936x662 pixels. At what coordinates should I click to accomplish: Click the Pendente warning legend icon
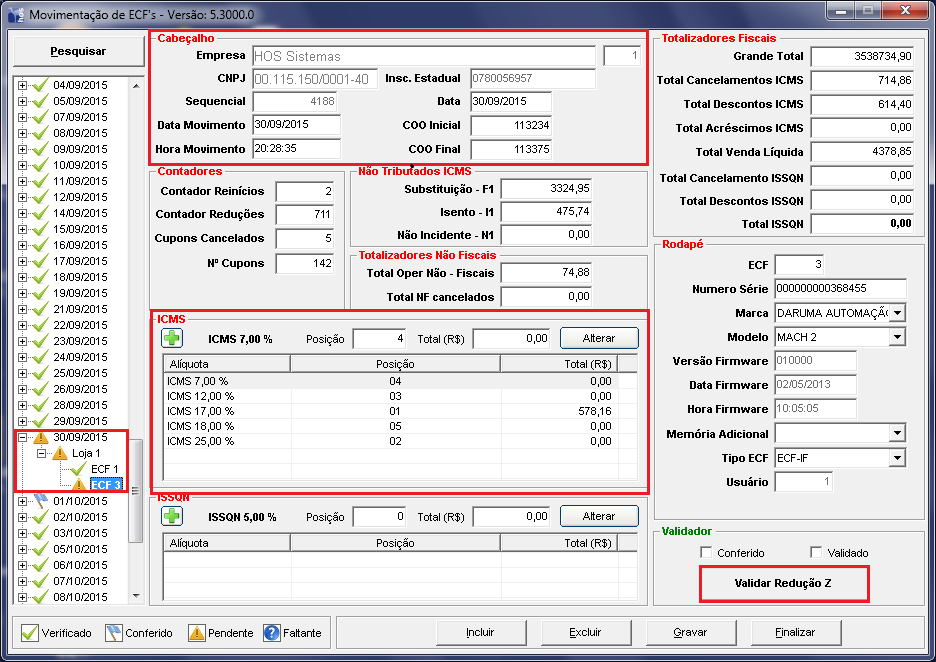(x=197, y=633)
